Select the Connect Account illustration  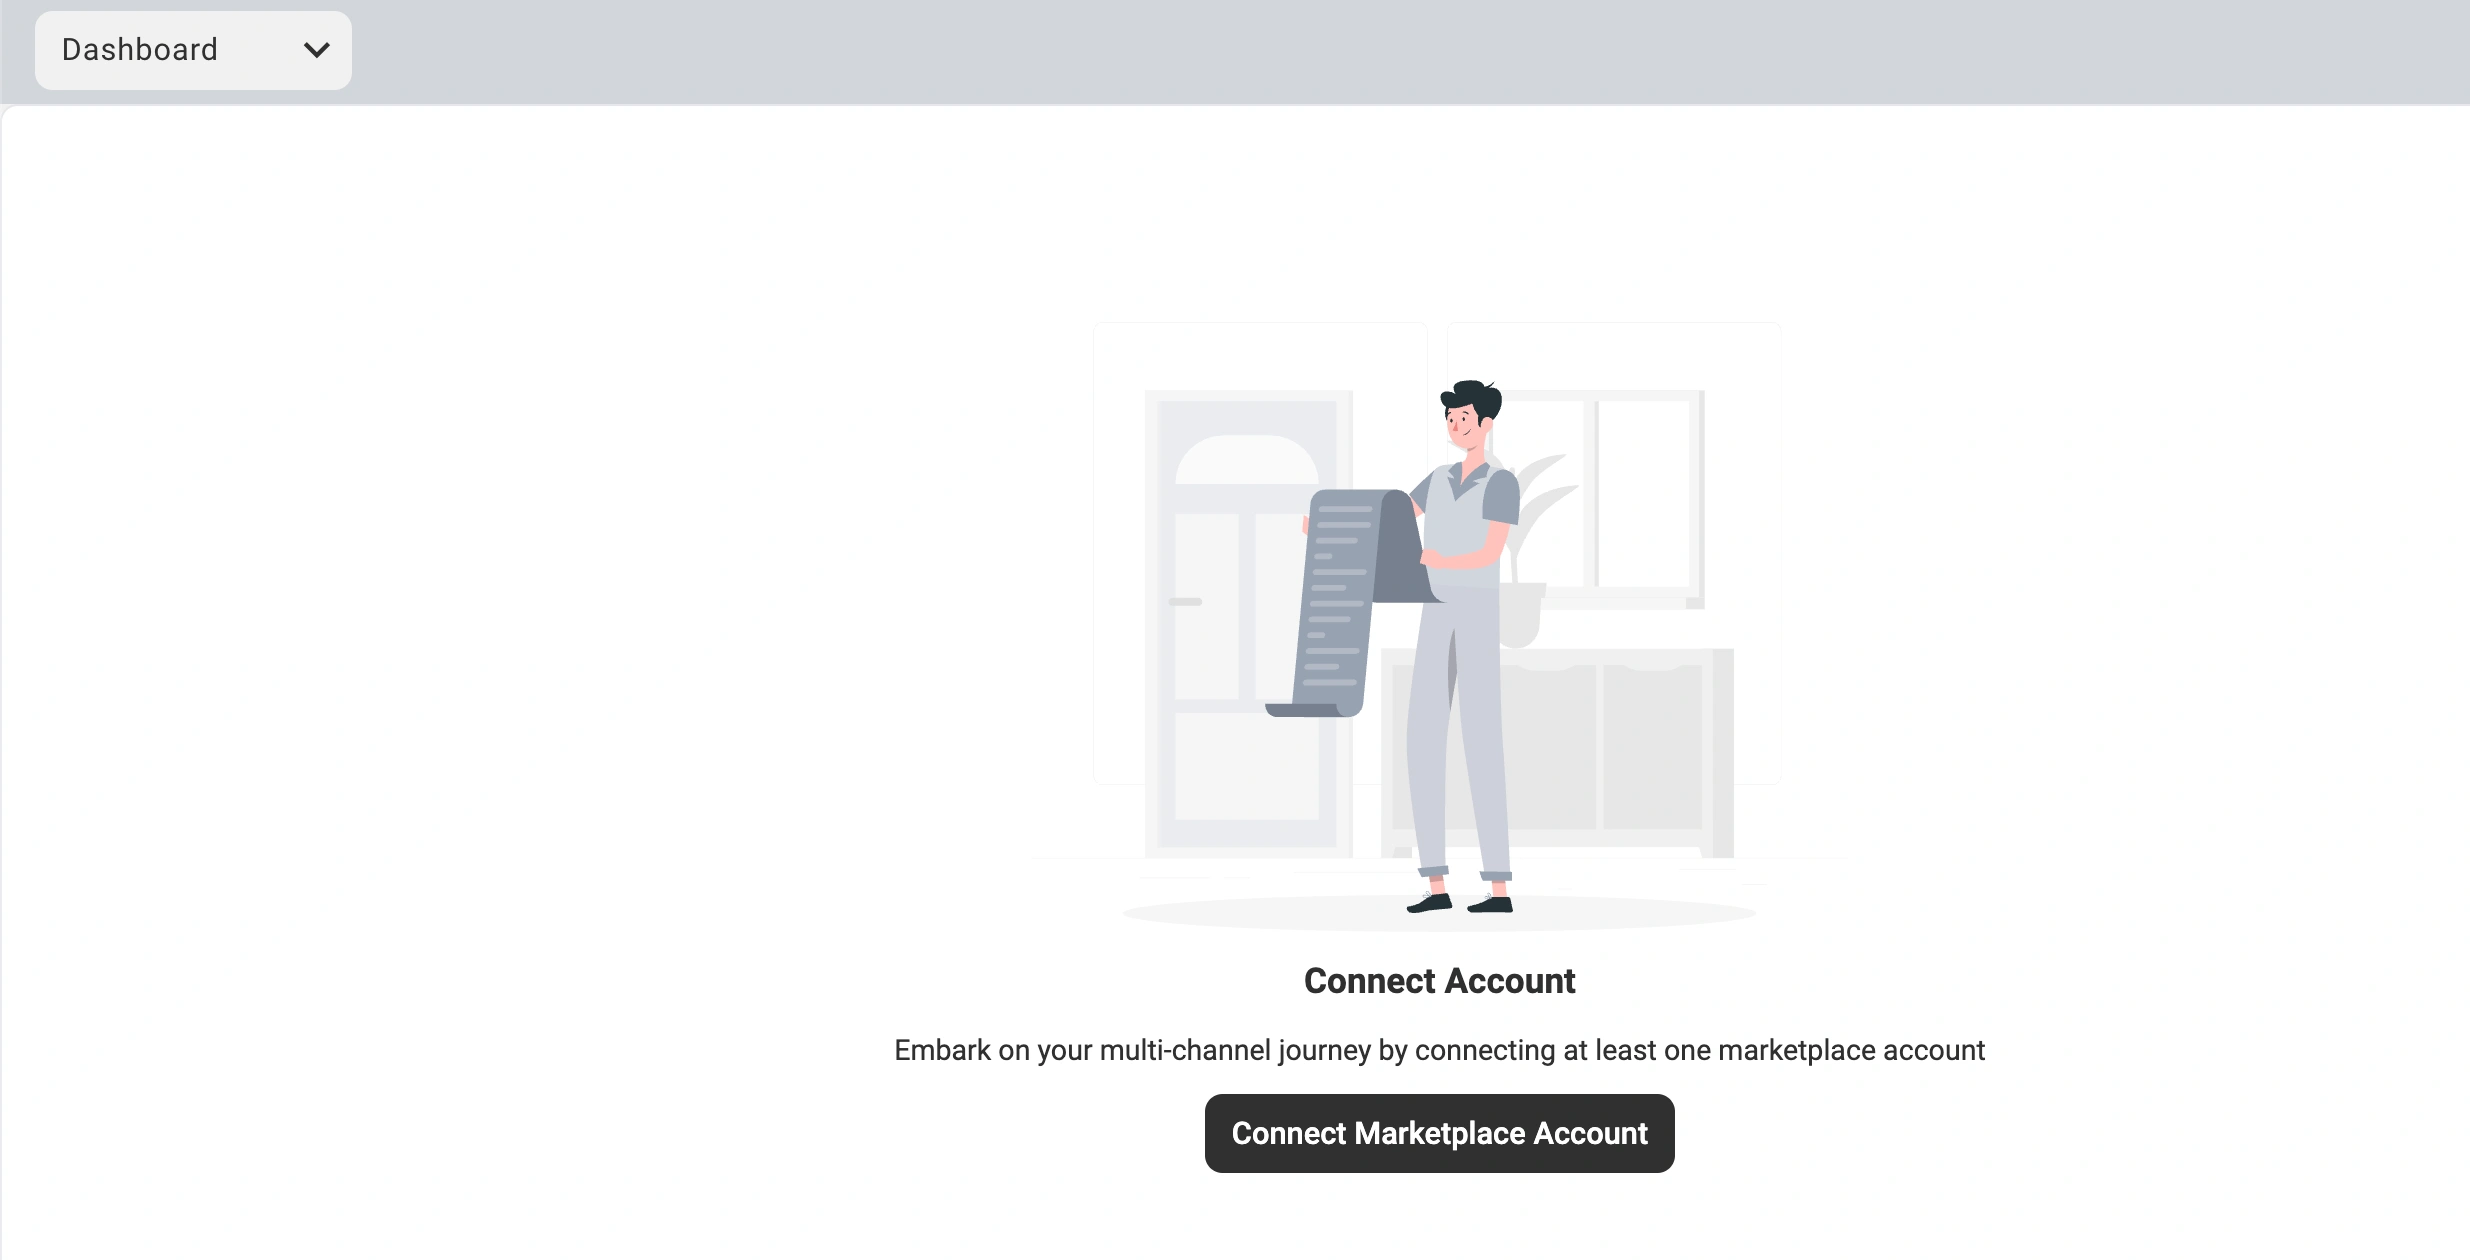coord(1438,620)
